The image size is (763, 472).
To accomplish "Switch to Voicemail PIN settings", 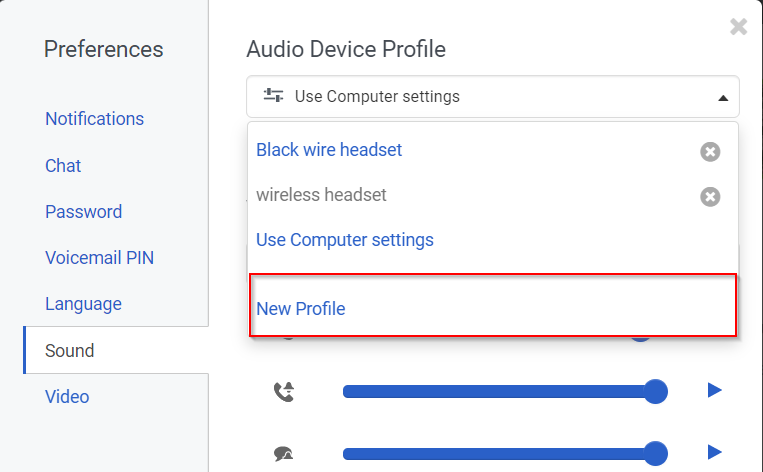I will [99, 258].
